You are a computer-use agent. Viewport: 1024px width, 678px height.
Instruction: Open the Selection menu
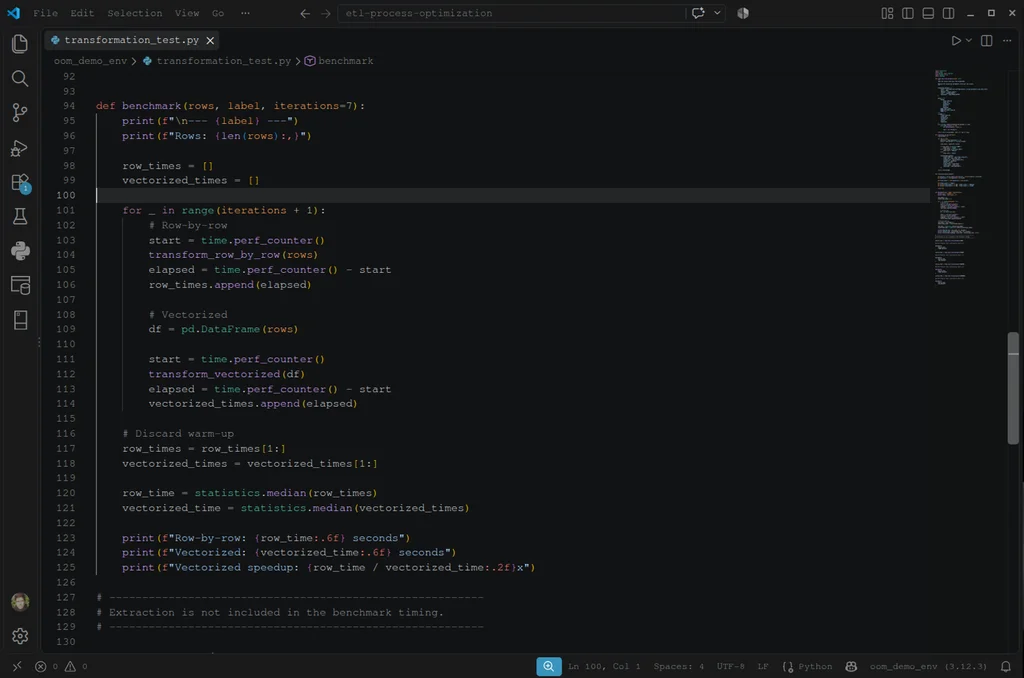(x=135, y=13)
